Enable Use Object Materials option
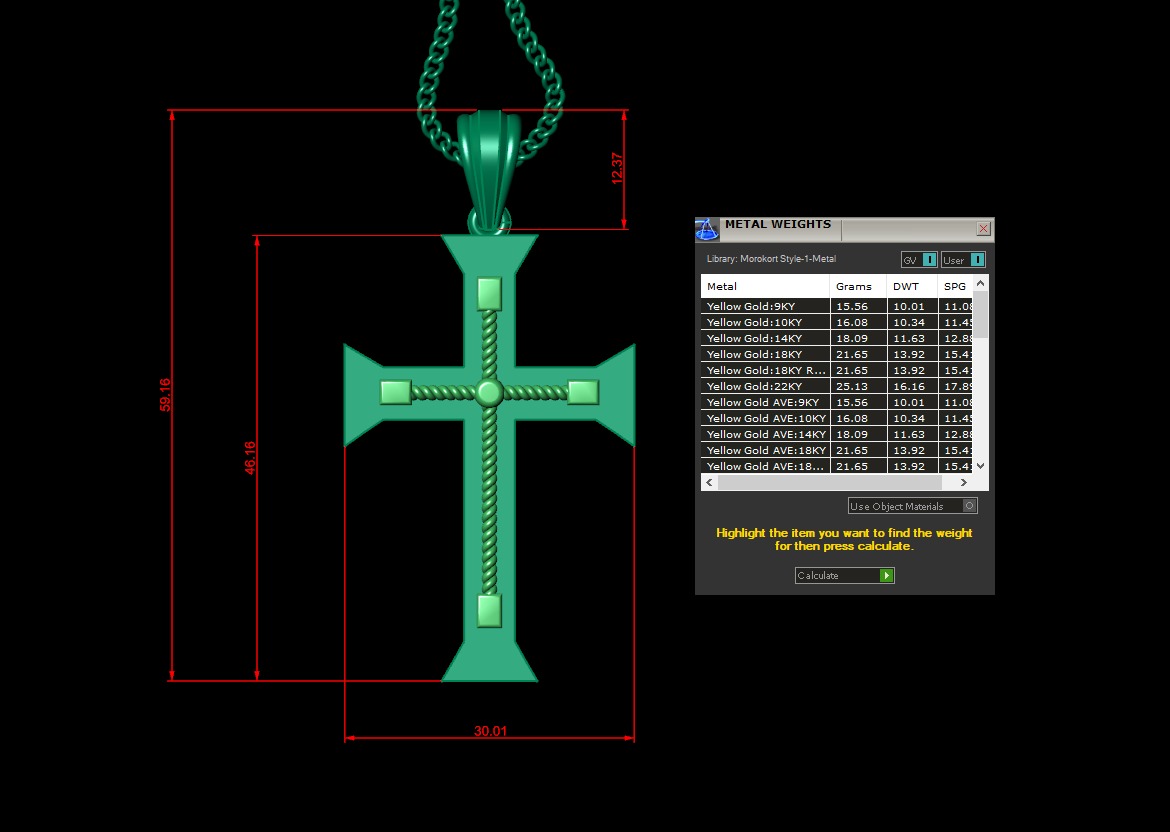The width and height of the screenshot is (1170, 832). 913,506
